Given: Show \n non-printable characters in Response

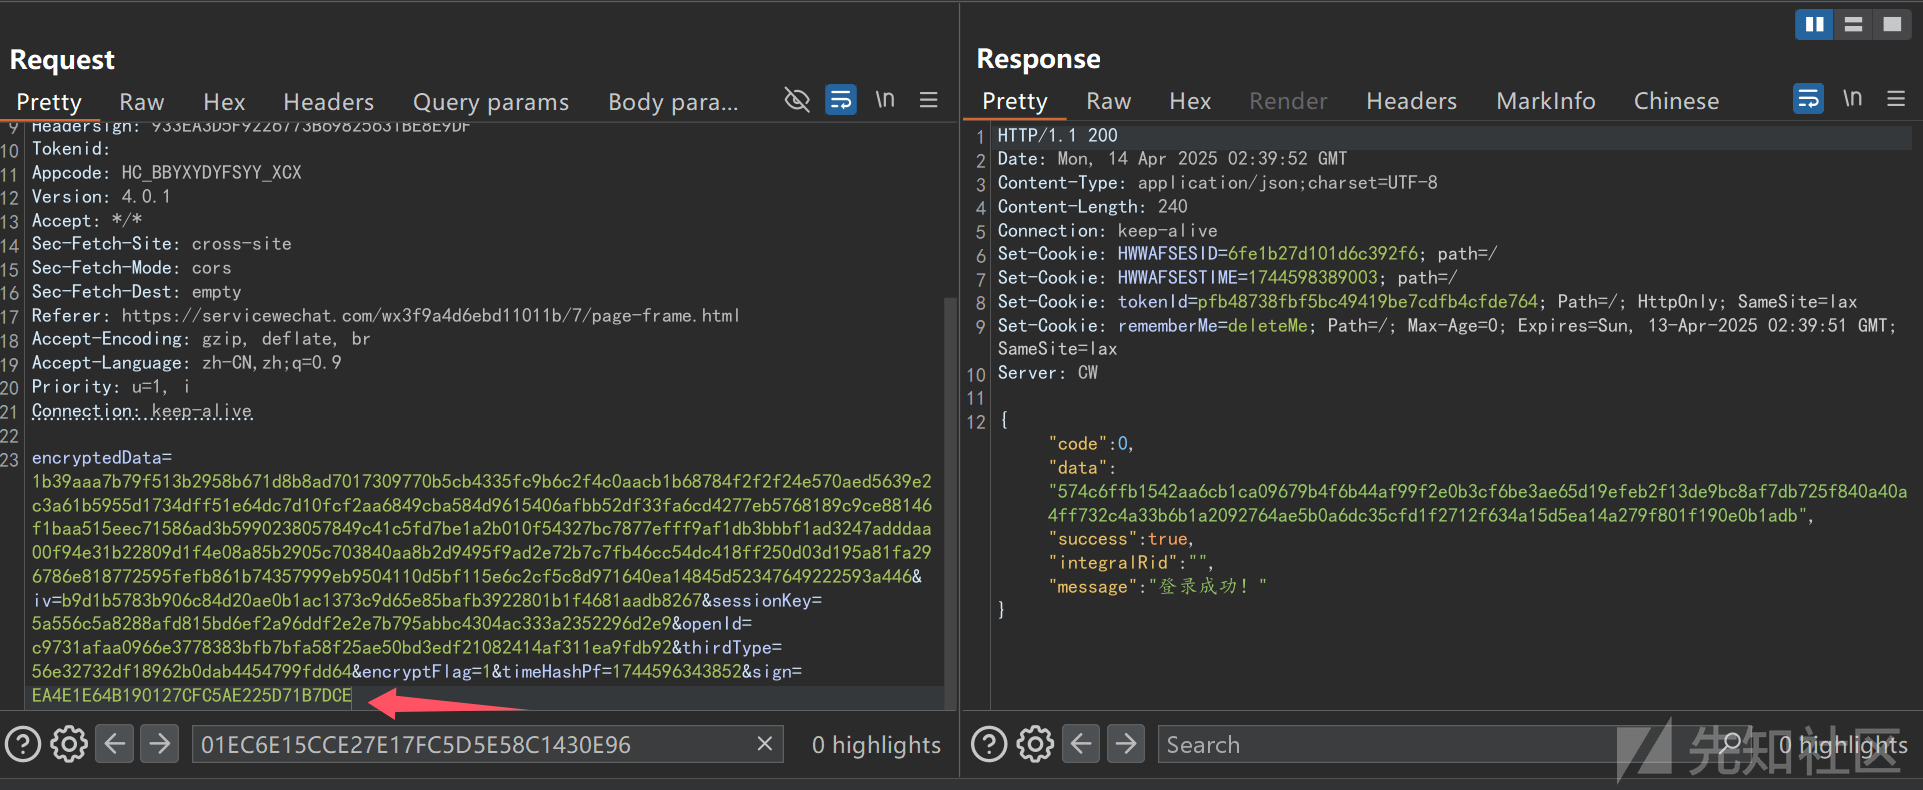Looking at the screenshot, I should click(1852, 99).
